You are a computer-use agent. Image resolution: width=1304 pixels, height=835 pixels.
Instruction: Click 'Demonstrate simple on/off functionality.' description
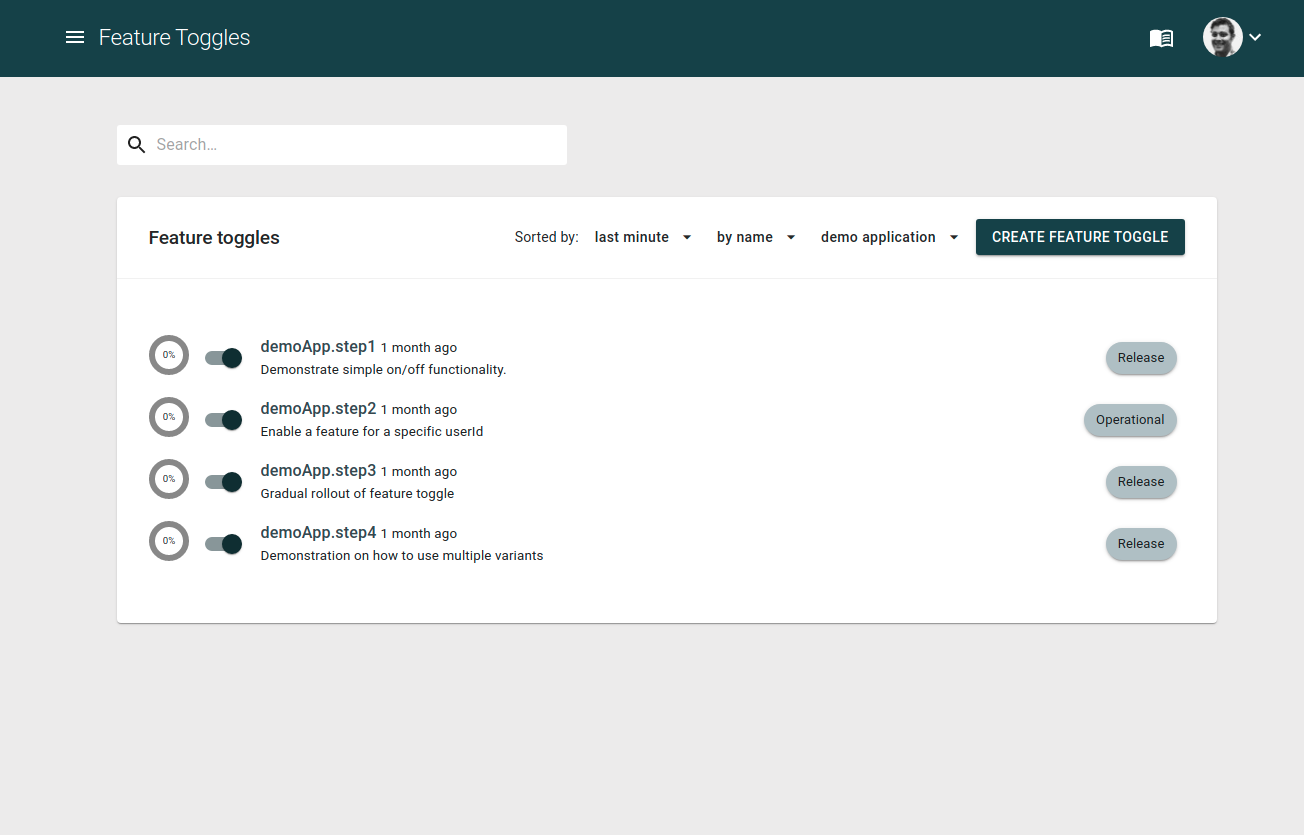pos(383,370)
